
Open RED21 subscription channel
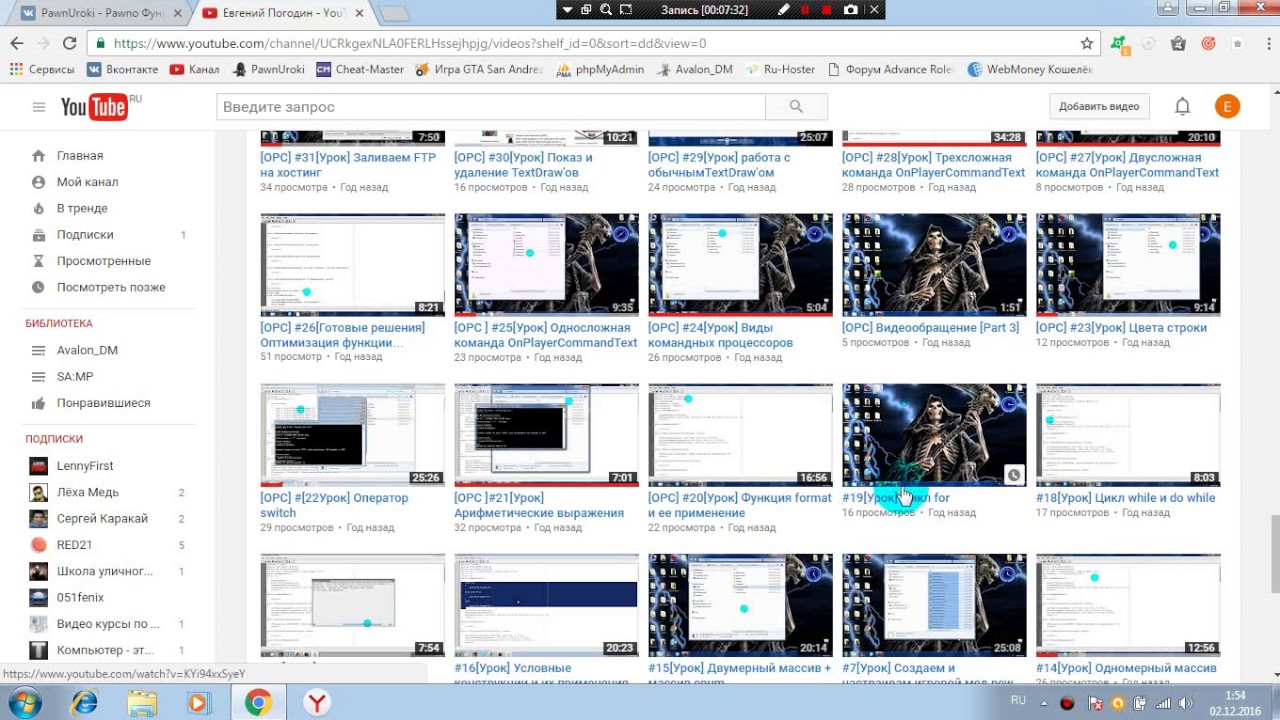pos(75,545)
